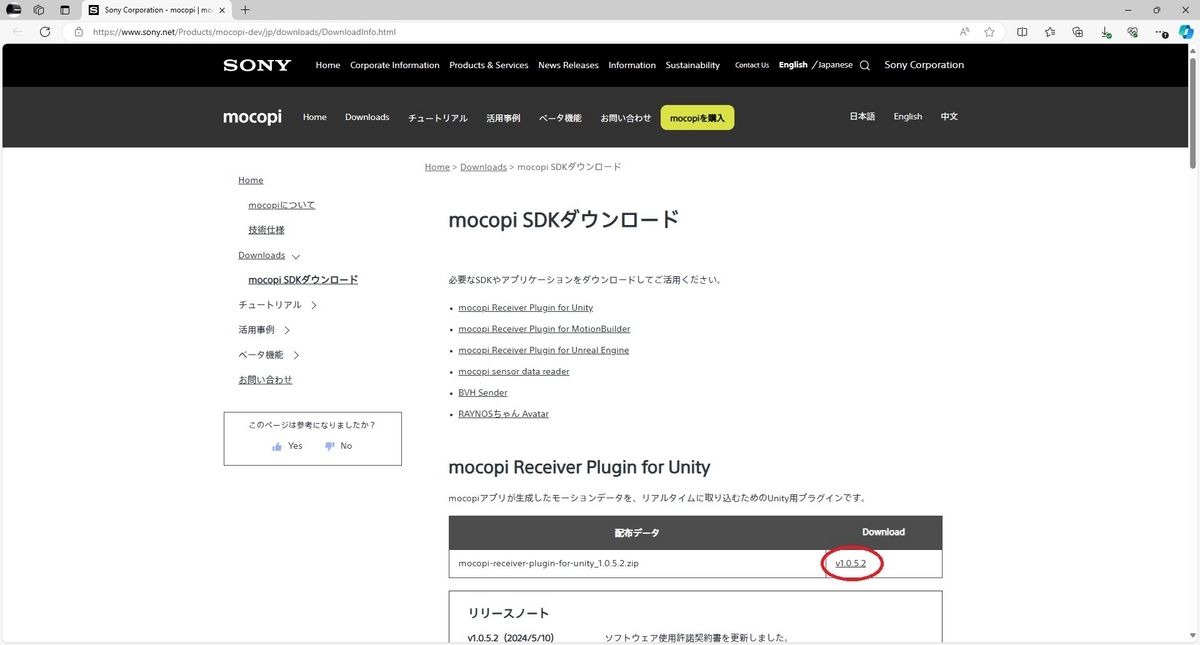Open the tab actions menu icon
The image size is (1200, 645).
click(65, 10)
